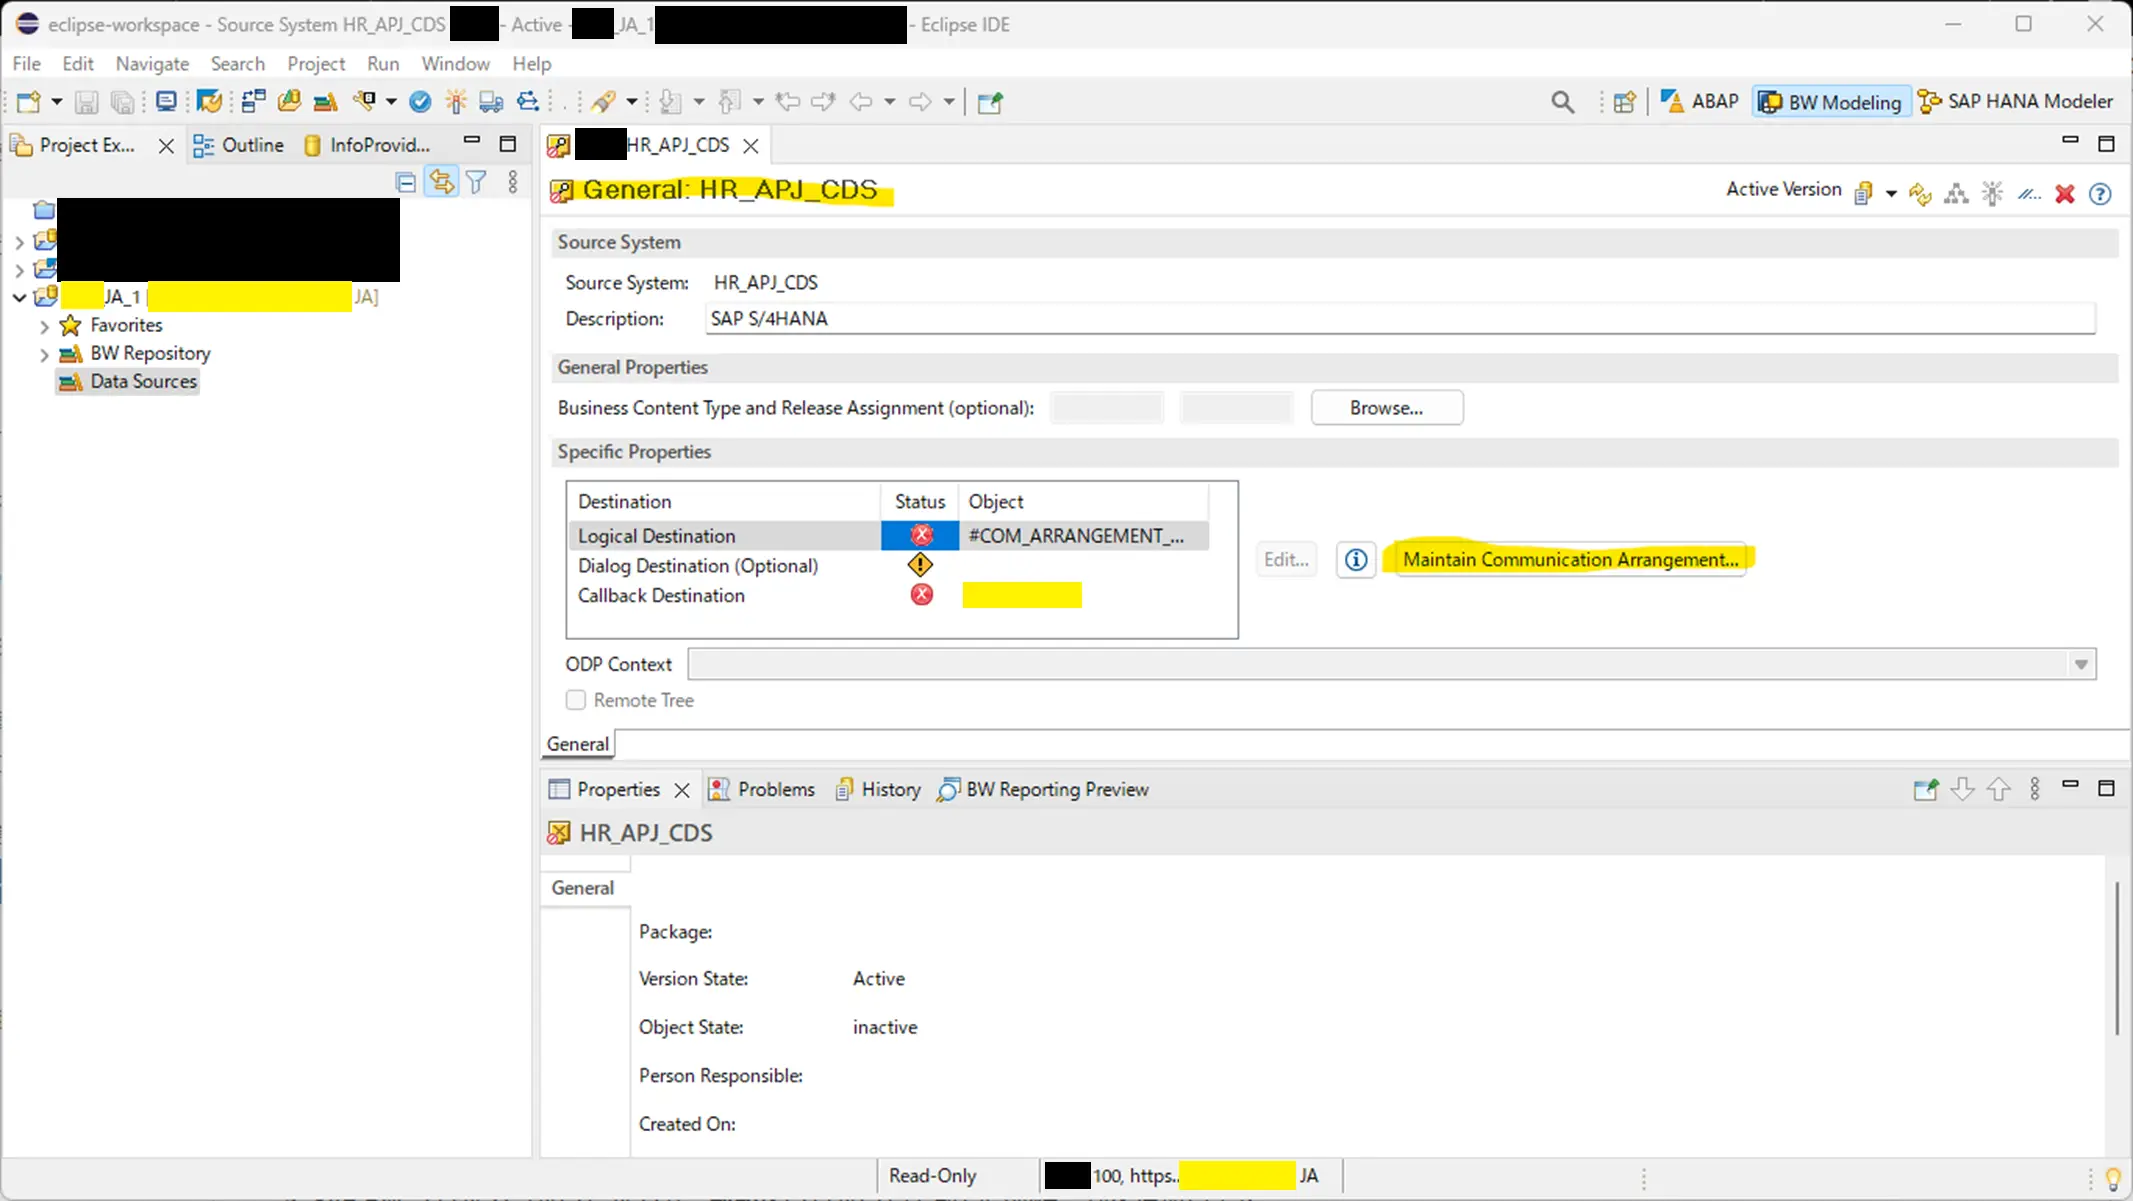Select the BW Modeling perspective
This screenshot has height=1201, width=2133.
[1830, 102]
